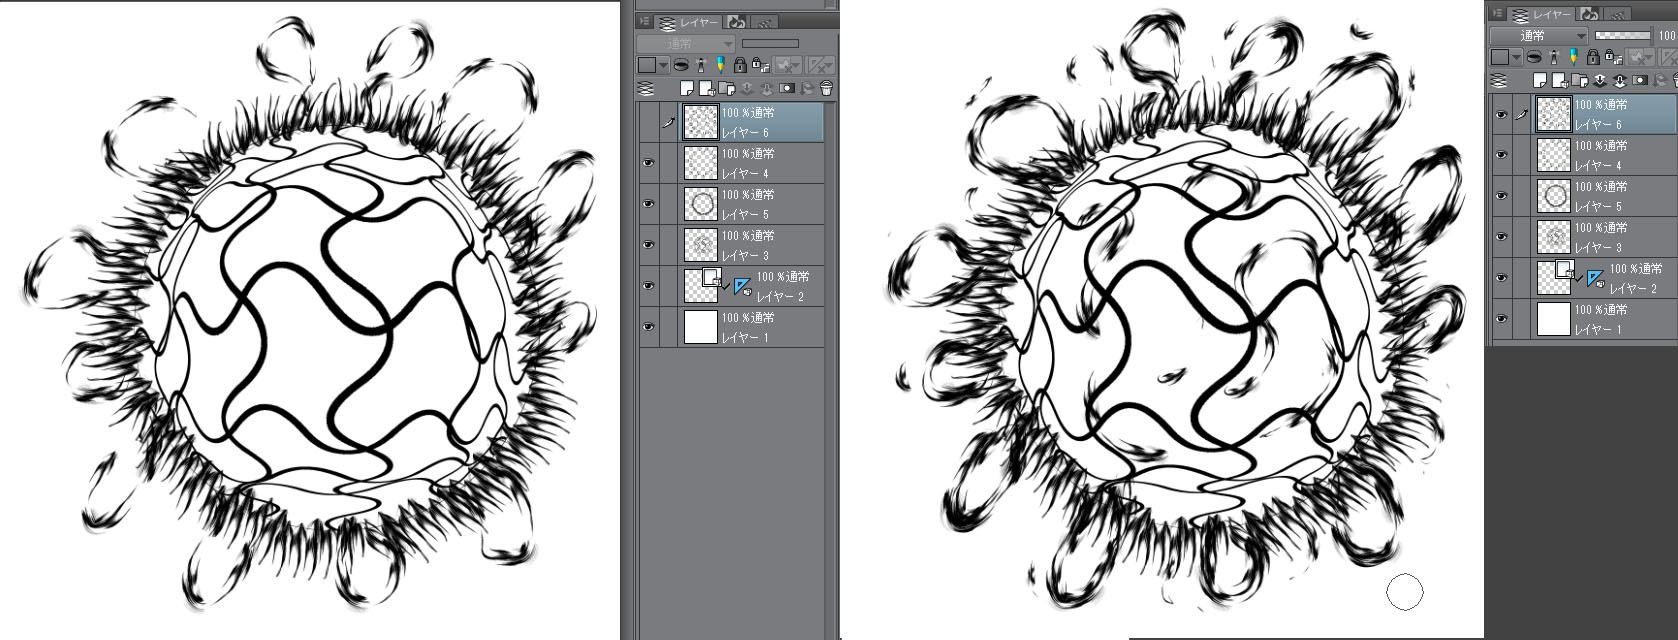This screenshot has width=1678, height=640.
Task: Hide レイヤー 1 in right panel
Action: pyautogui.click(x=1501, y=319)
